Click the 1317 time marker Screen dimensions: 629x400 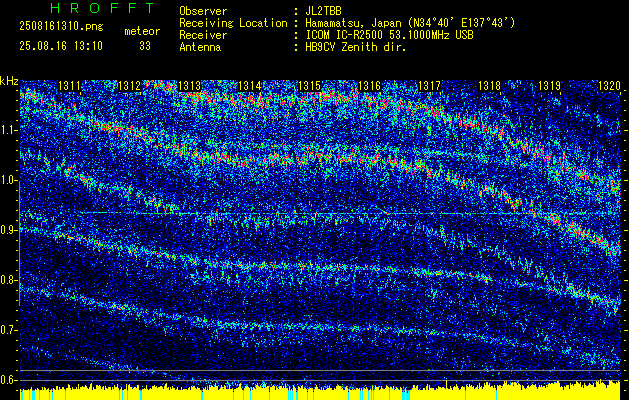(430, 85)
